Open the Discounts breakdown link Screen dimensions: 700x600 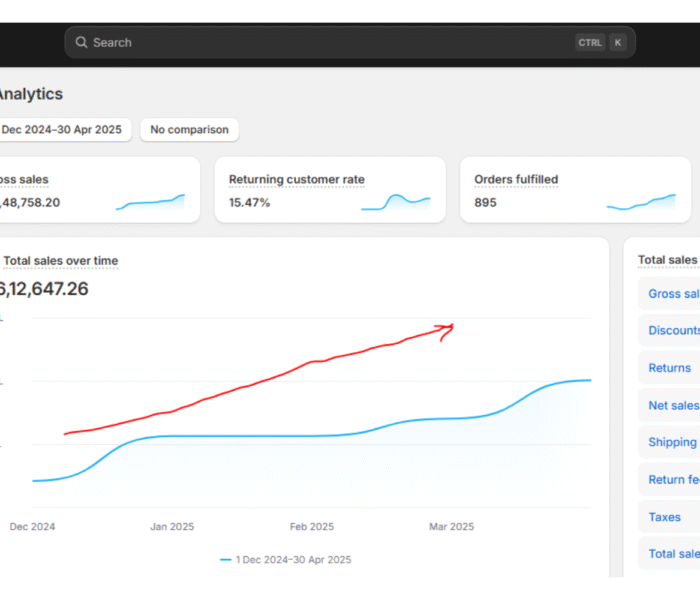pyautogui.click(x=669, y=330)
